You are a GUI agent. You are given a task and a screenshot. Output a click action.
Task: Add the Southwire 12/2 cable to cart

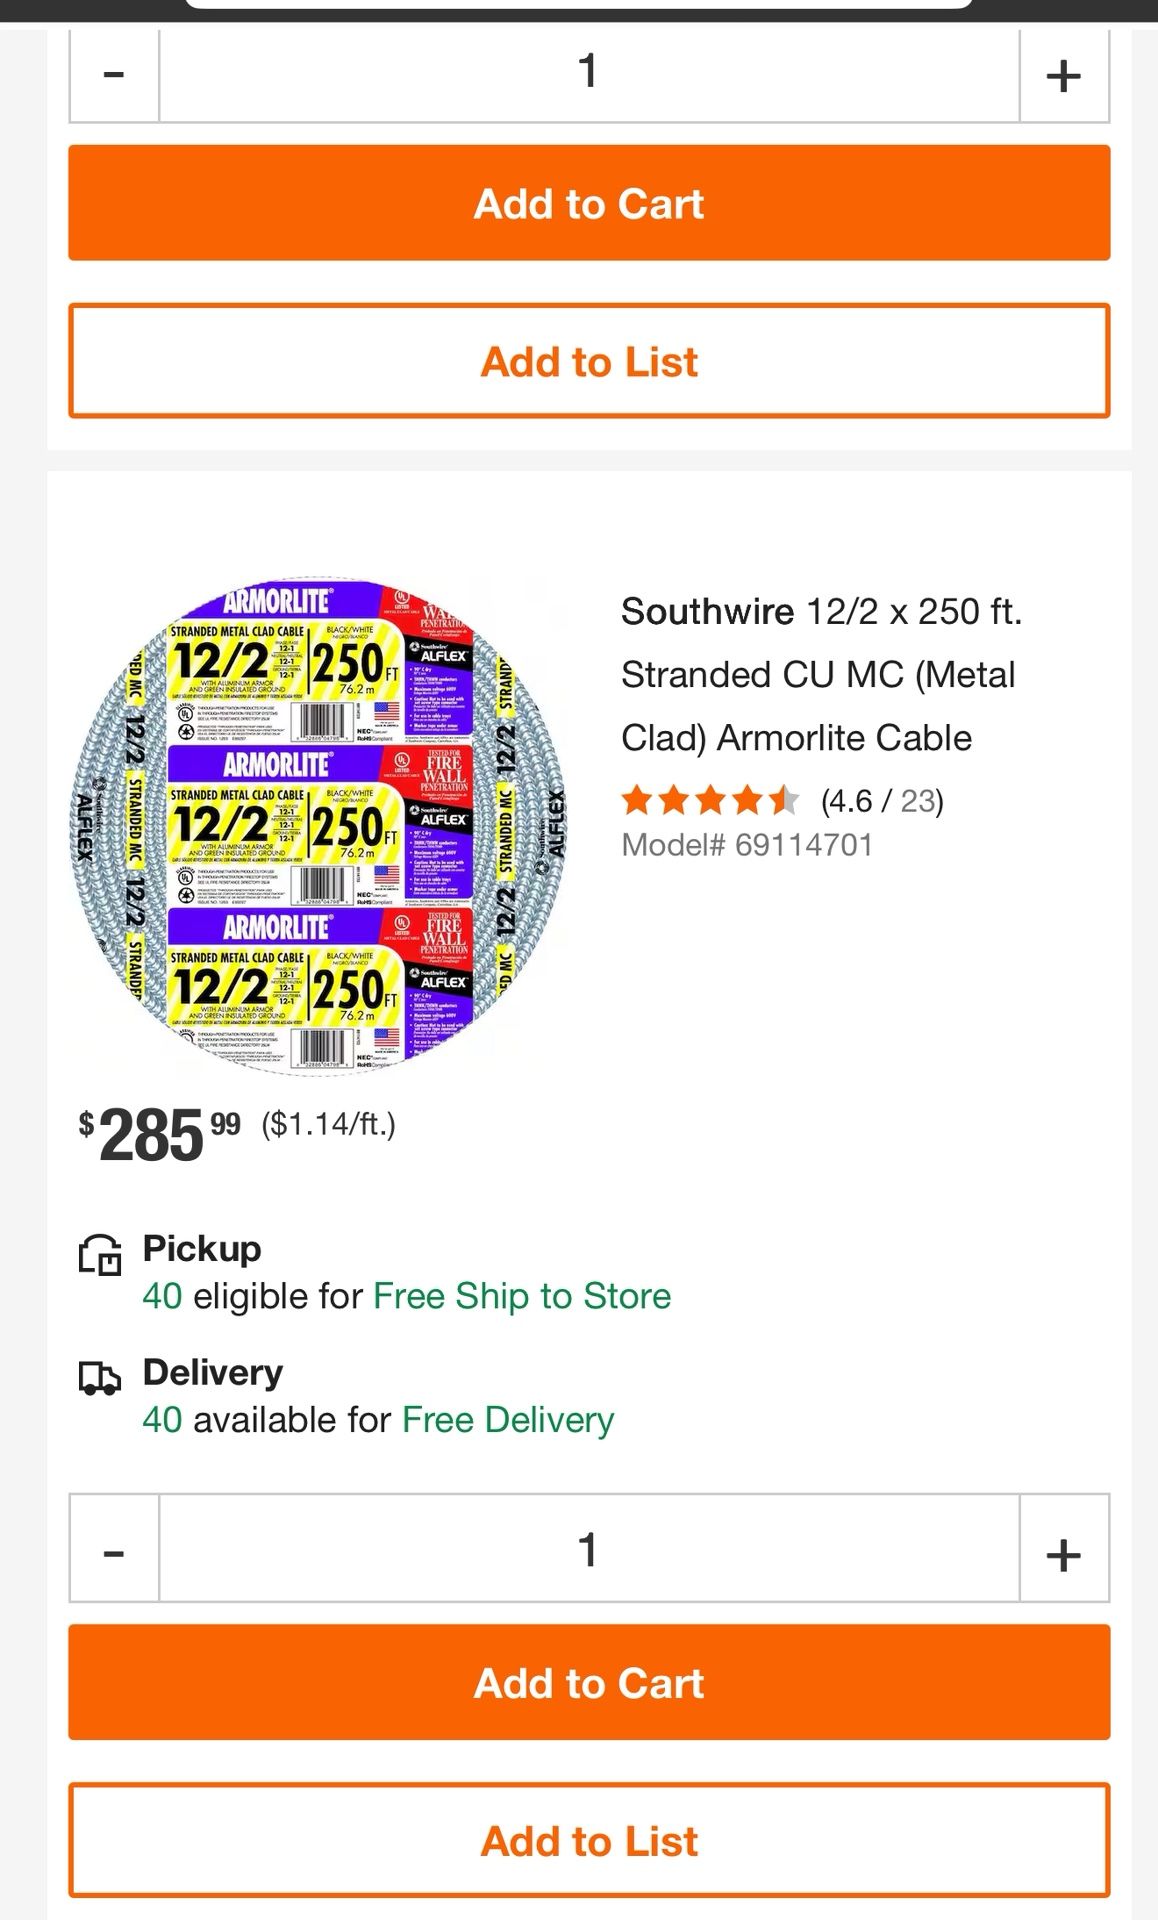(589, 1682)
